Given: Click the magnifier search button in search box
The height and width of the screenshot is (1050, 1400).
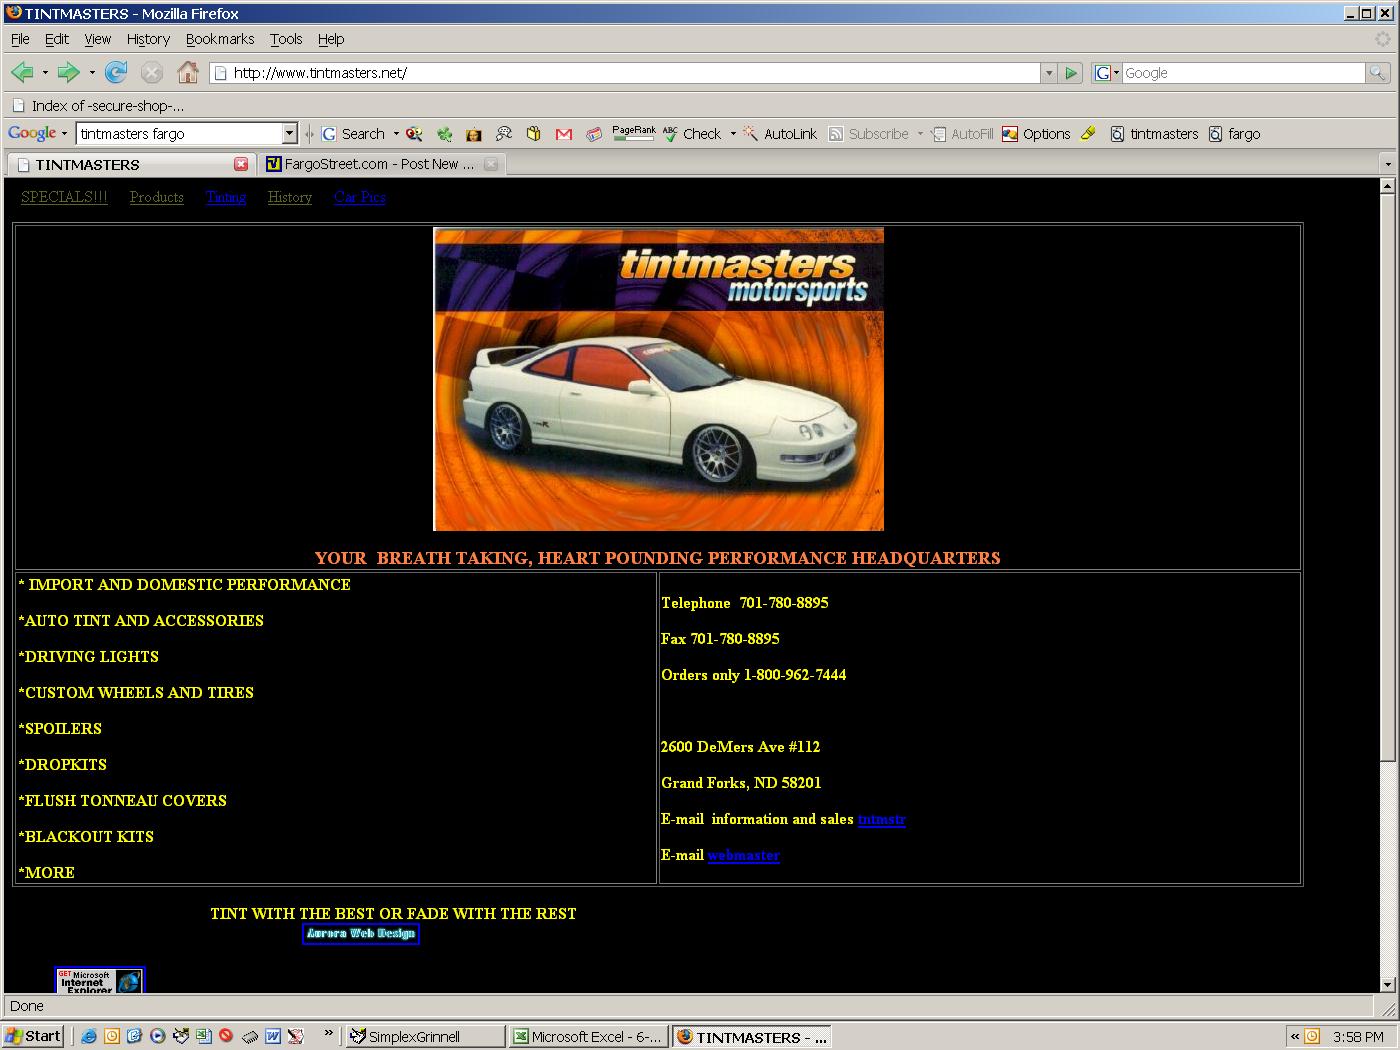Looking at the screenshot, I should tap(1378, 73).
